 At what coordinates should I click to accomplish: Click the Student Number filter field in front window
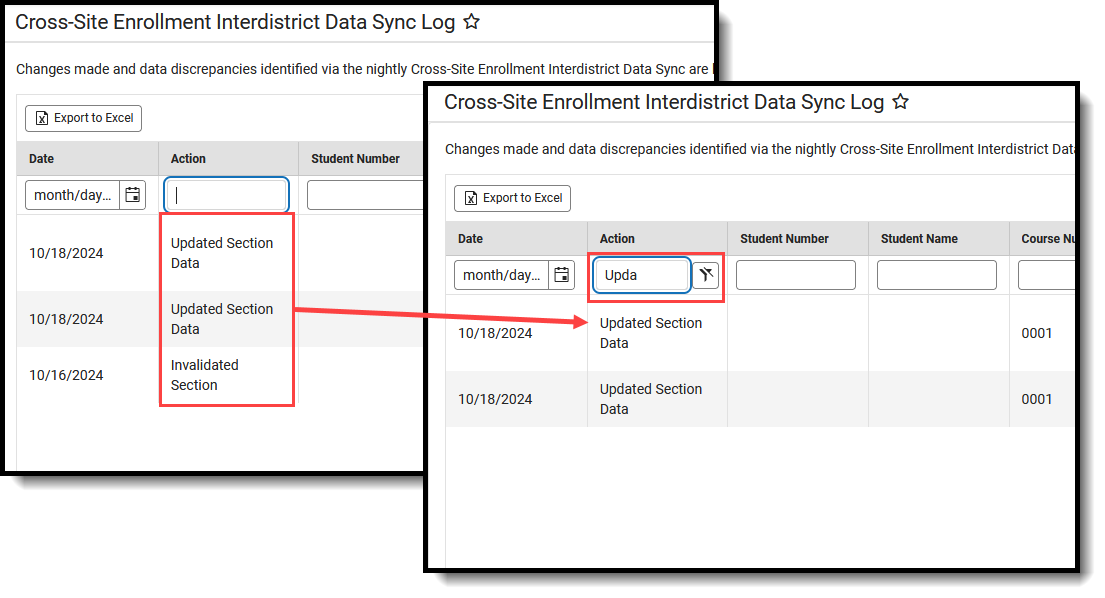click(796, 275)
